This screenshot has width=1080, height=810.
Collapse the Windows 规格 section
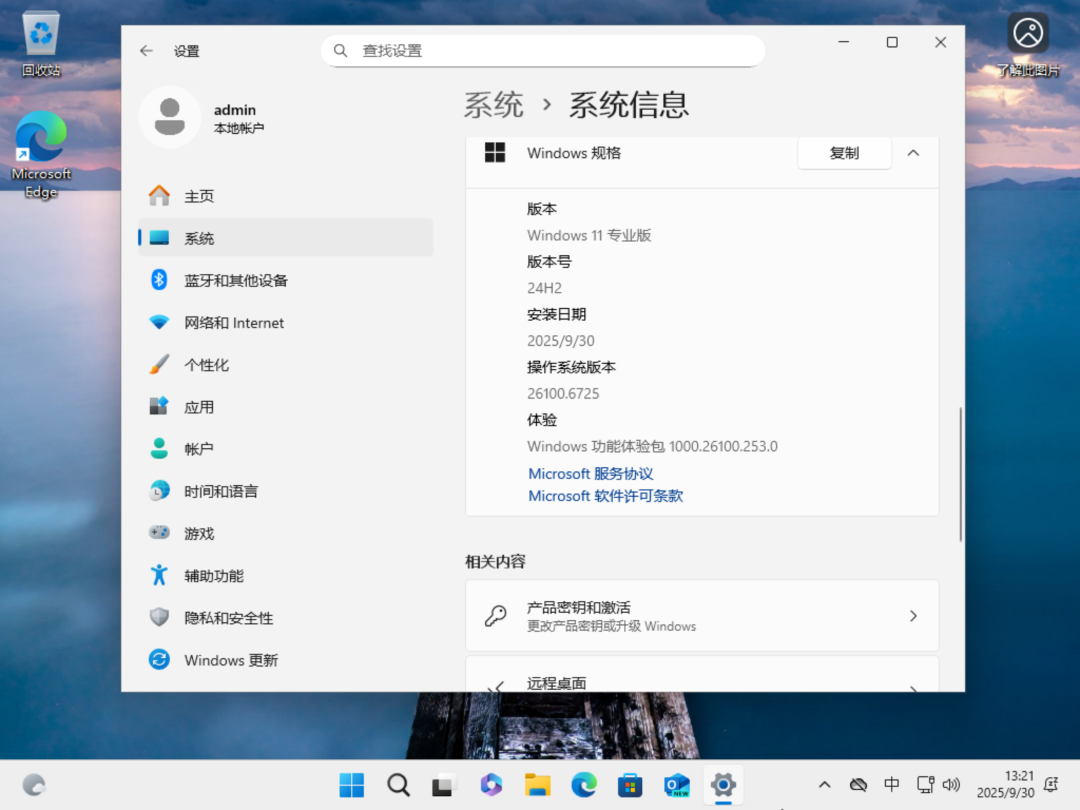913,153
